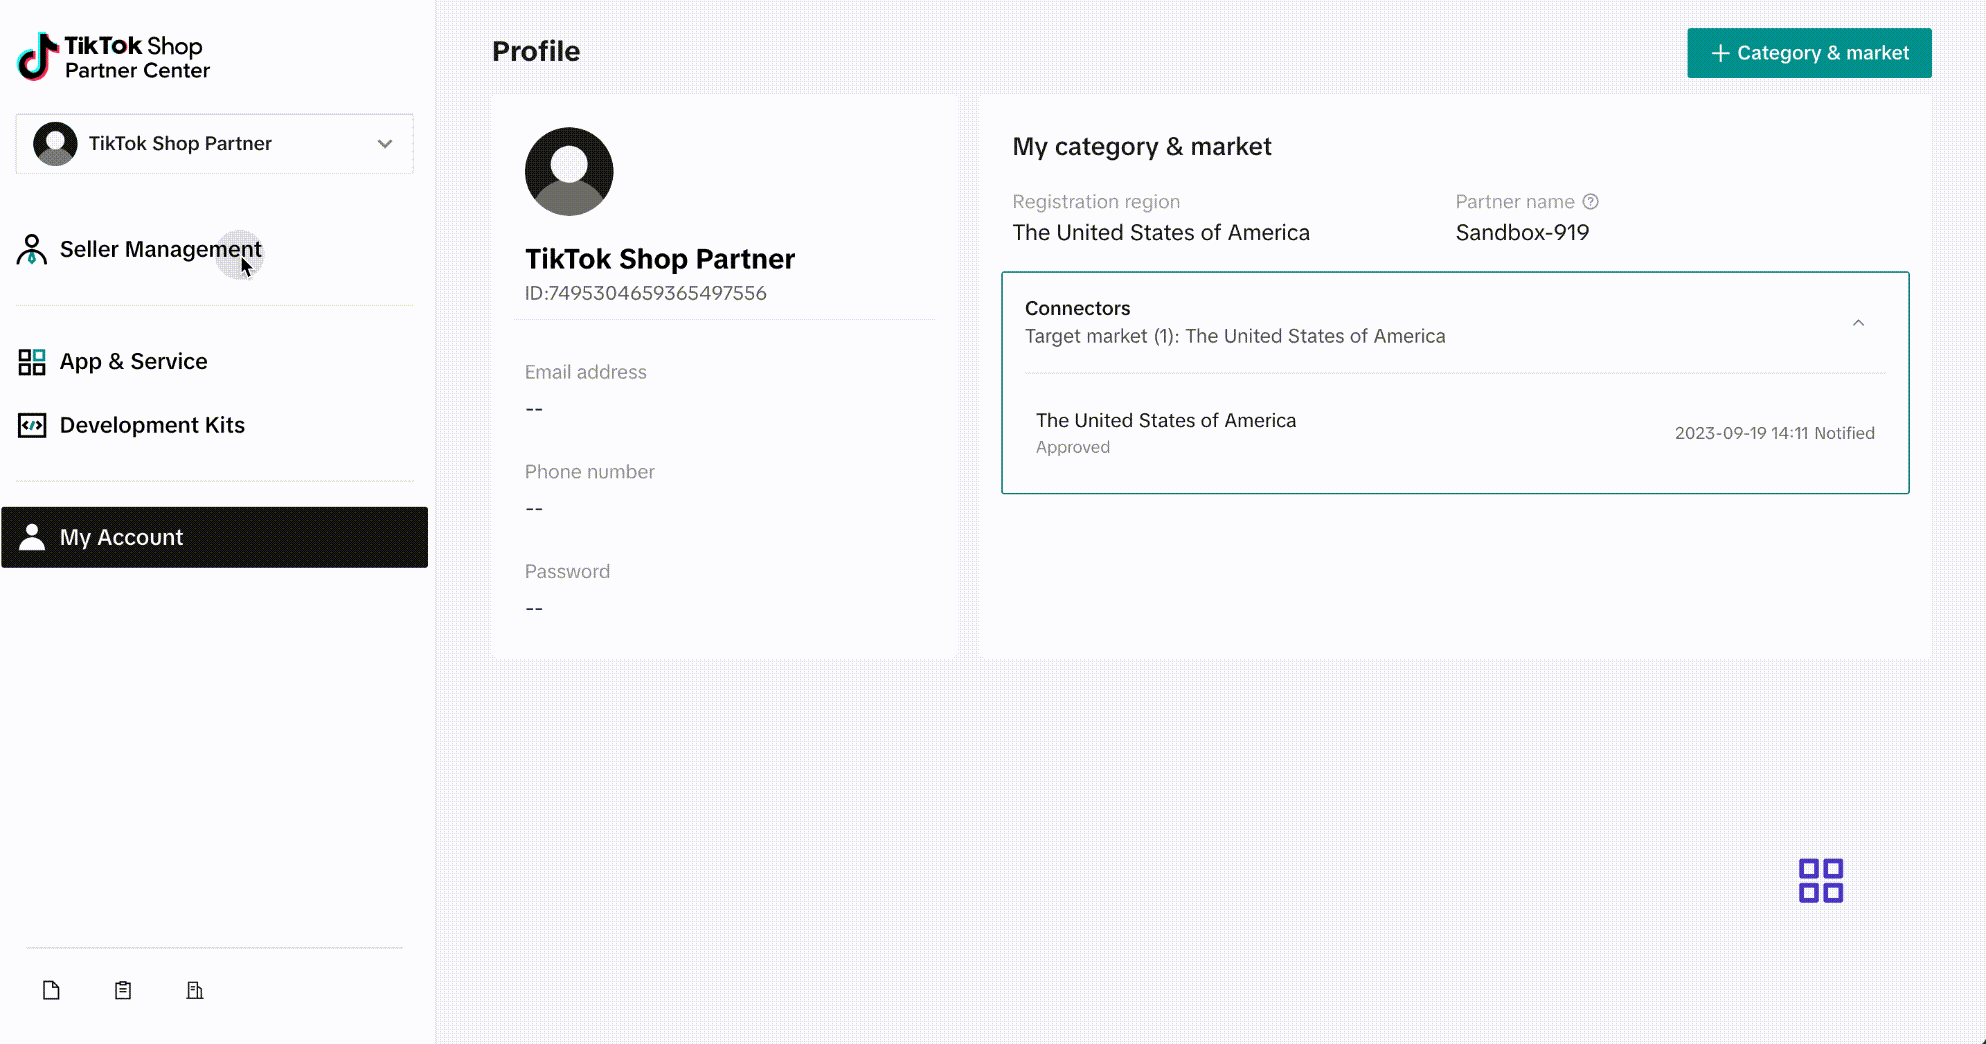
Task: Click the help icon beside Partner name
Action: point(1590,201)
